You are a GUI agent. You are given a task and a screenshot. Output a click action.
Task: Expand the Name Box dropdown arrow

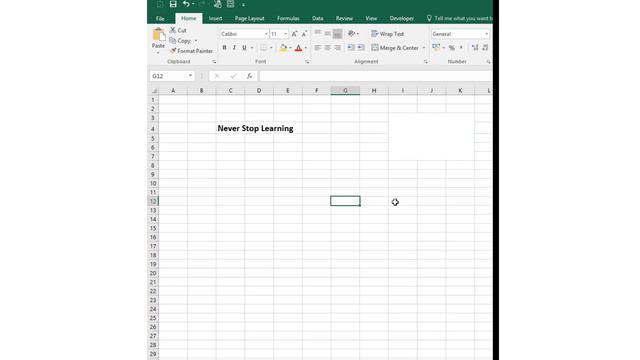pos(190,76)
